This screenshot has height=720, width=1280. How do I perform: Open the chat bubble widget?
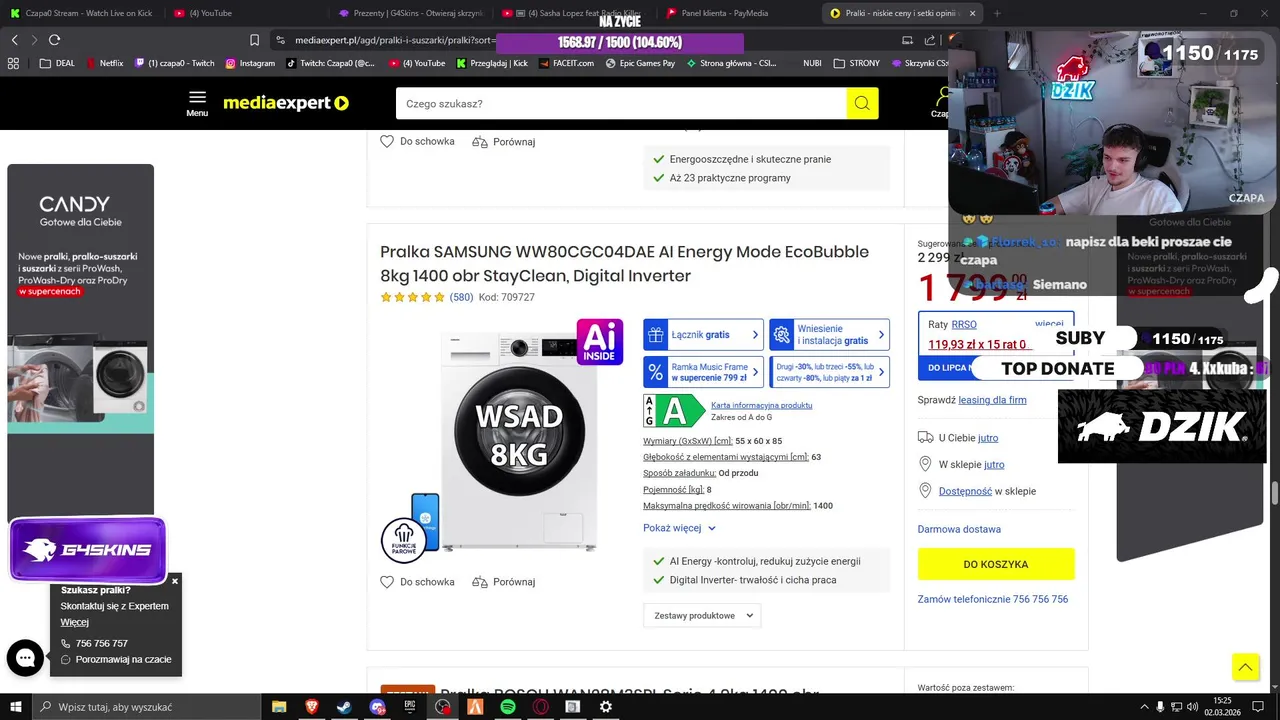click(25, 658)
